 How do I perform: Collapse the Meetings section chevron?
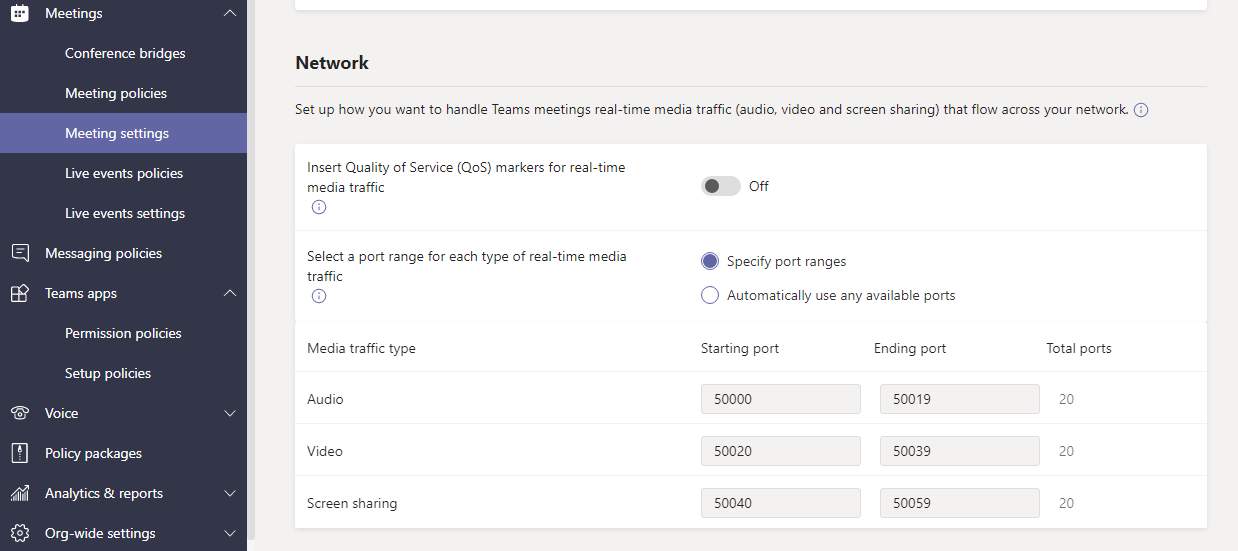click(230, 13)
